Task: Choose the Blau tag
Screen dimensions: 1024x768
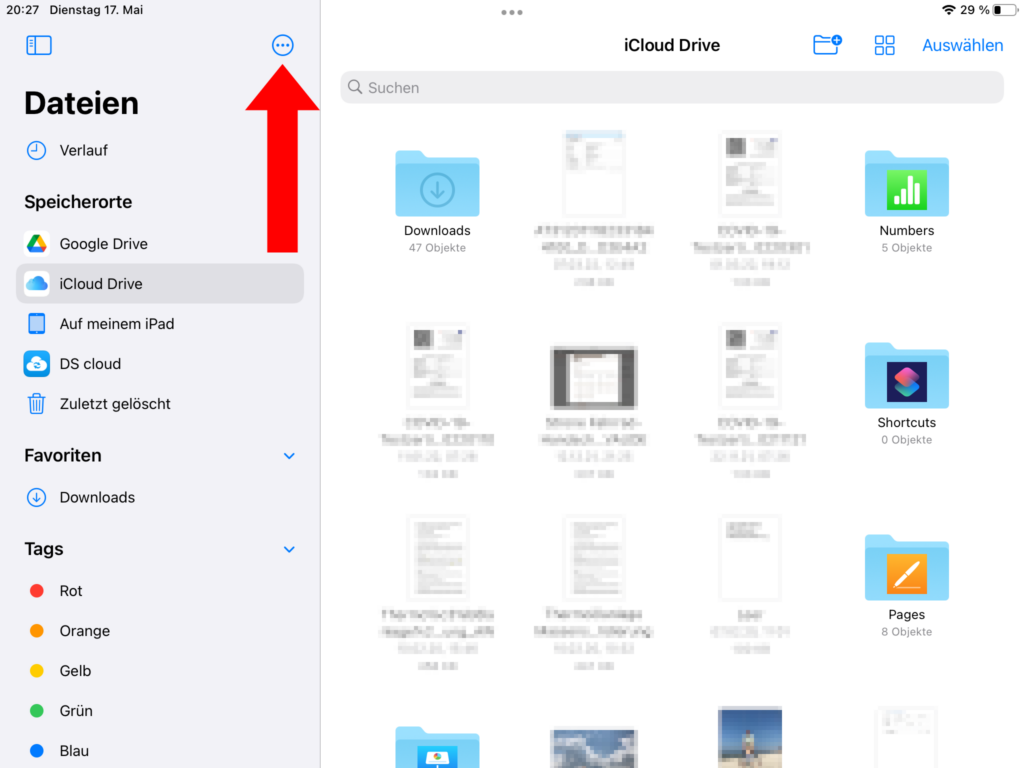Action: [160, 750]
